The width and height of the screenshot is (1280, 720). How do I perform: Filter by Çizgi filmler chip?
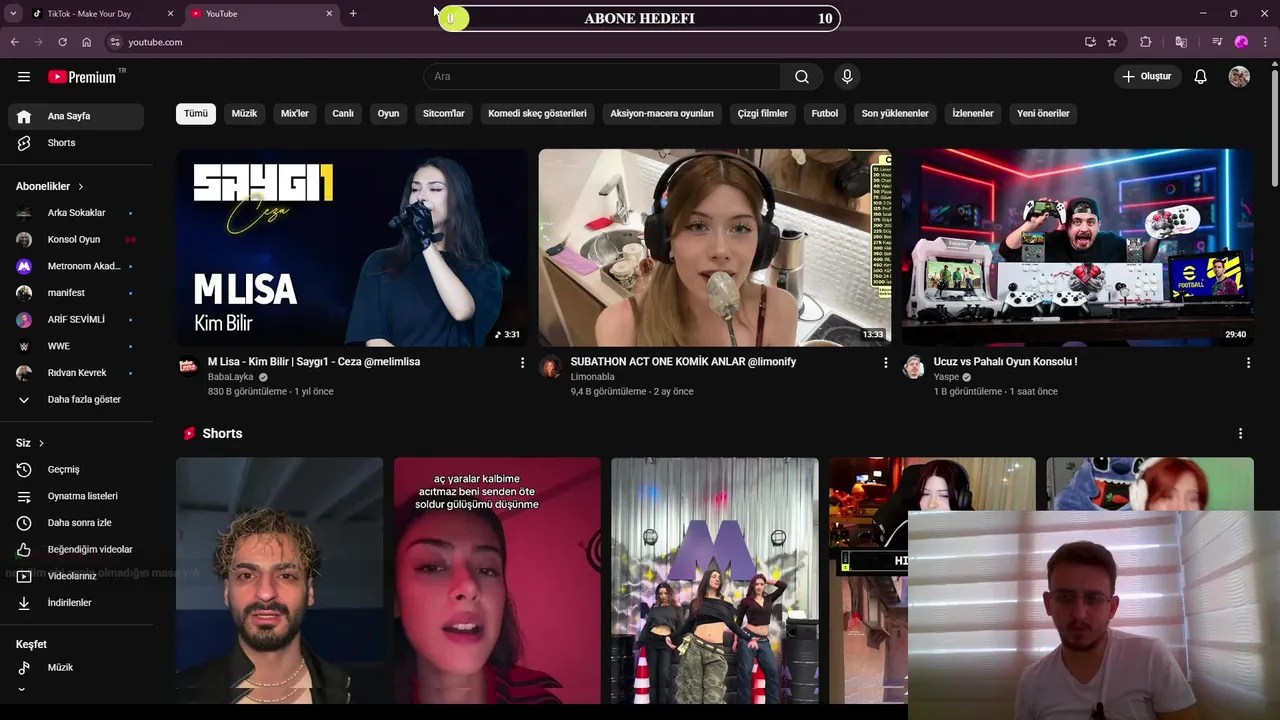coord(763,114)
